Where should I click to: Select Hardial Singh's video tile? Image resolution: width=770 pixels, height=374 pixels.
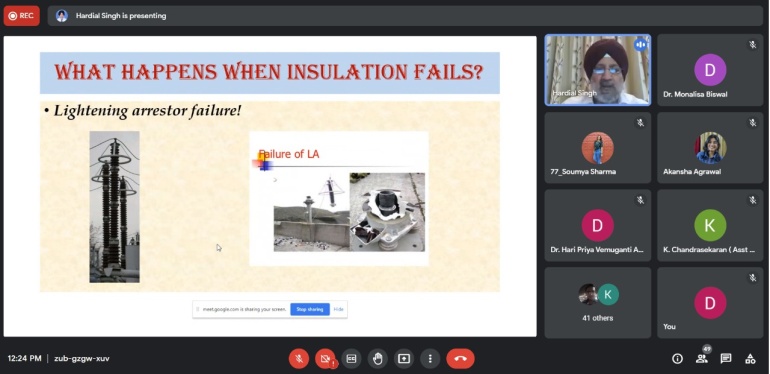598,70
